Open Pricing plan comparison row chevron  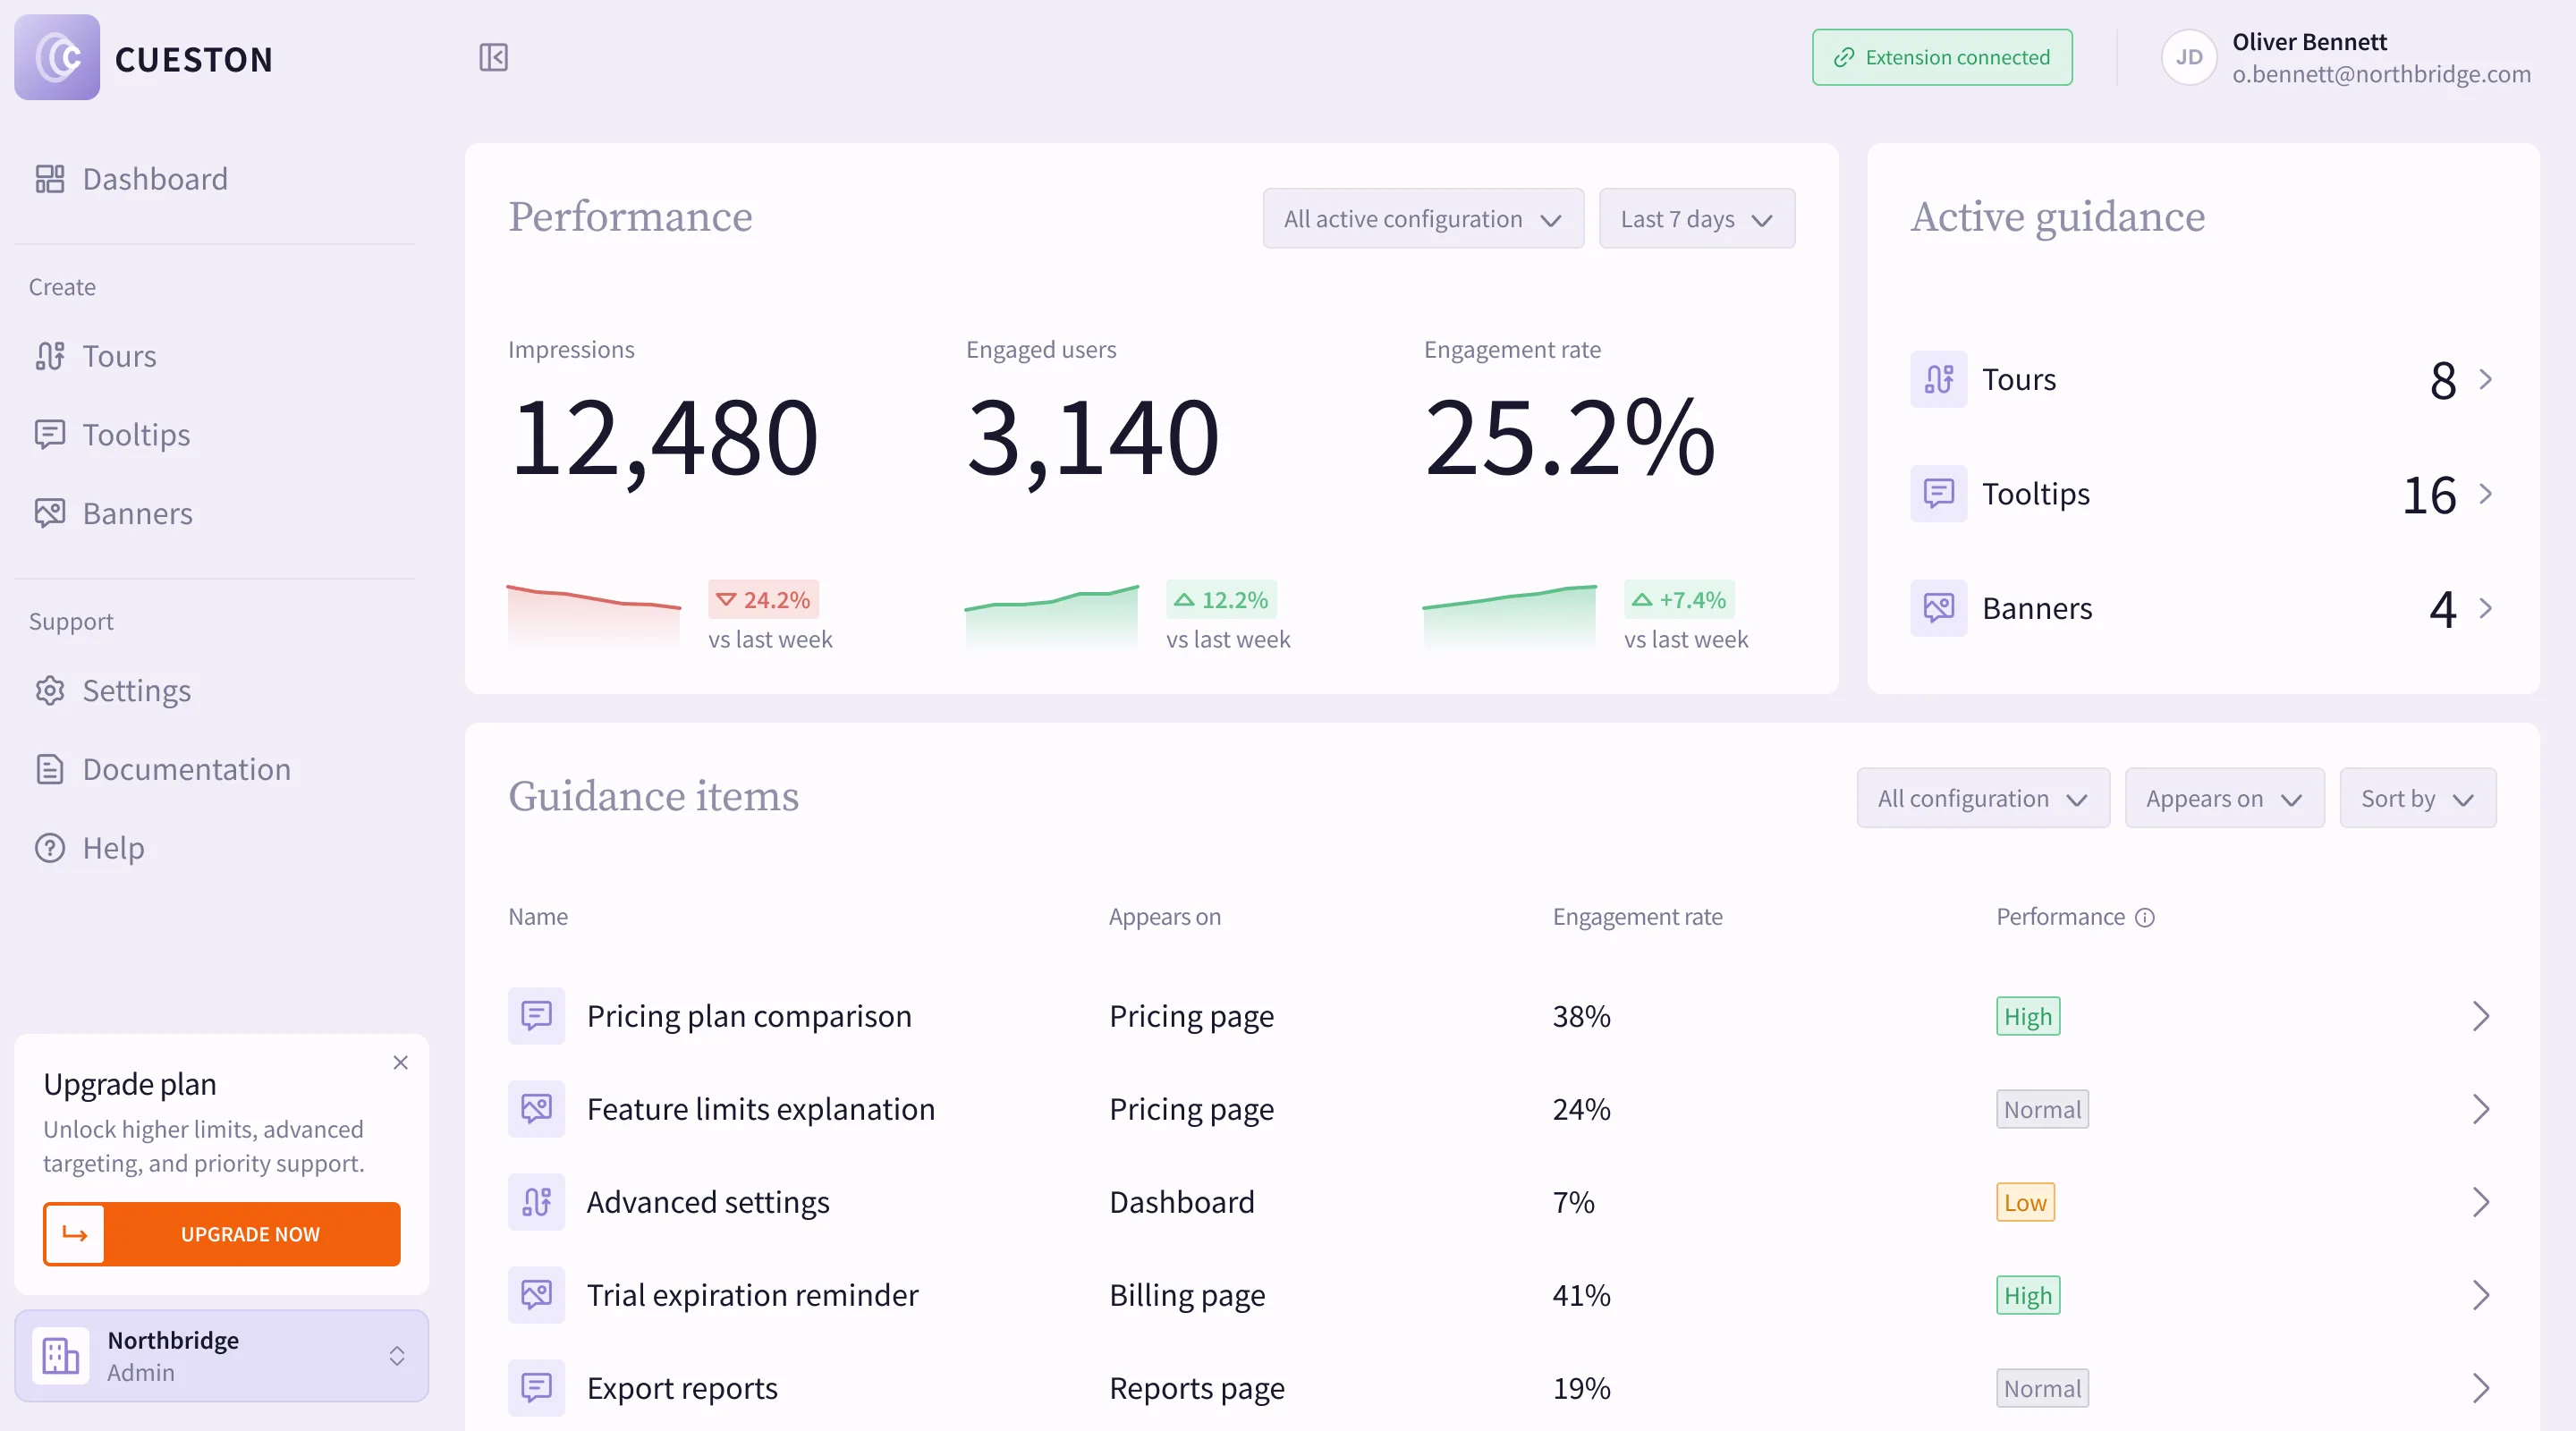pyautogui.click(x=2480, y=1016)
